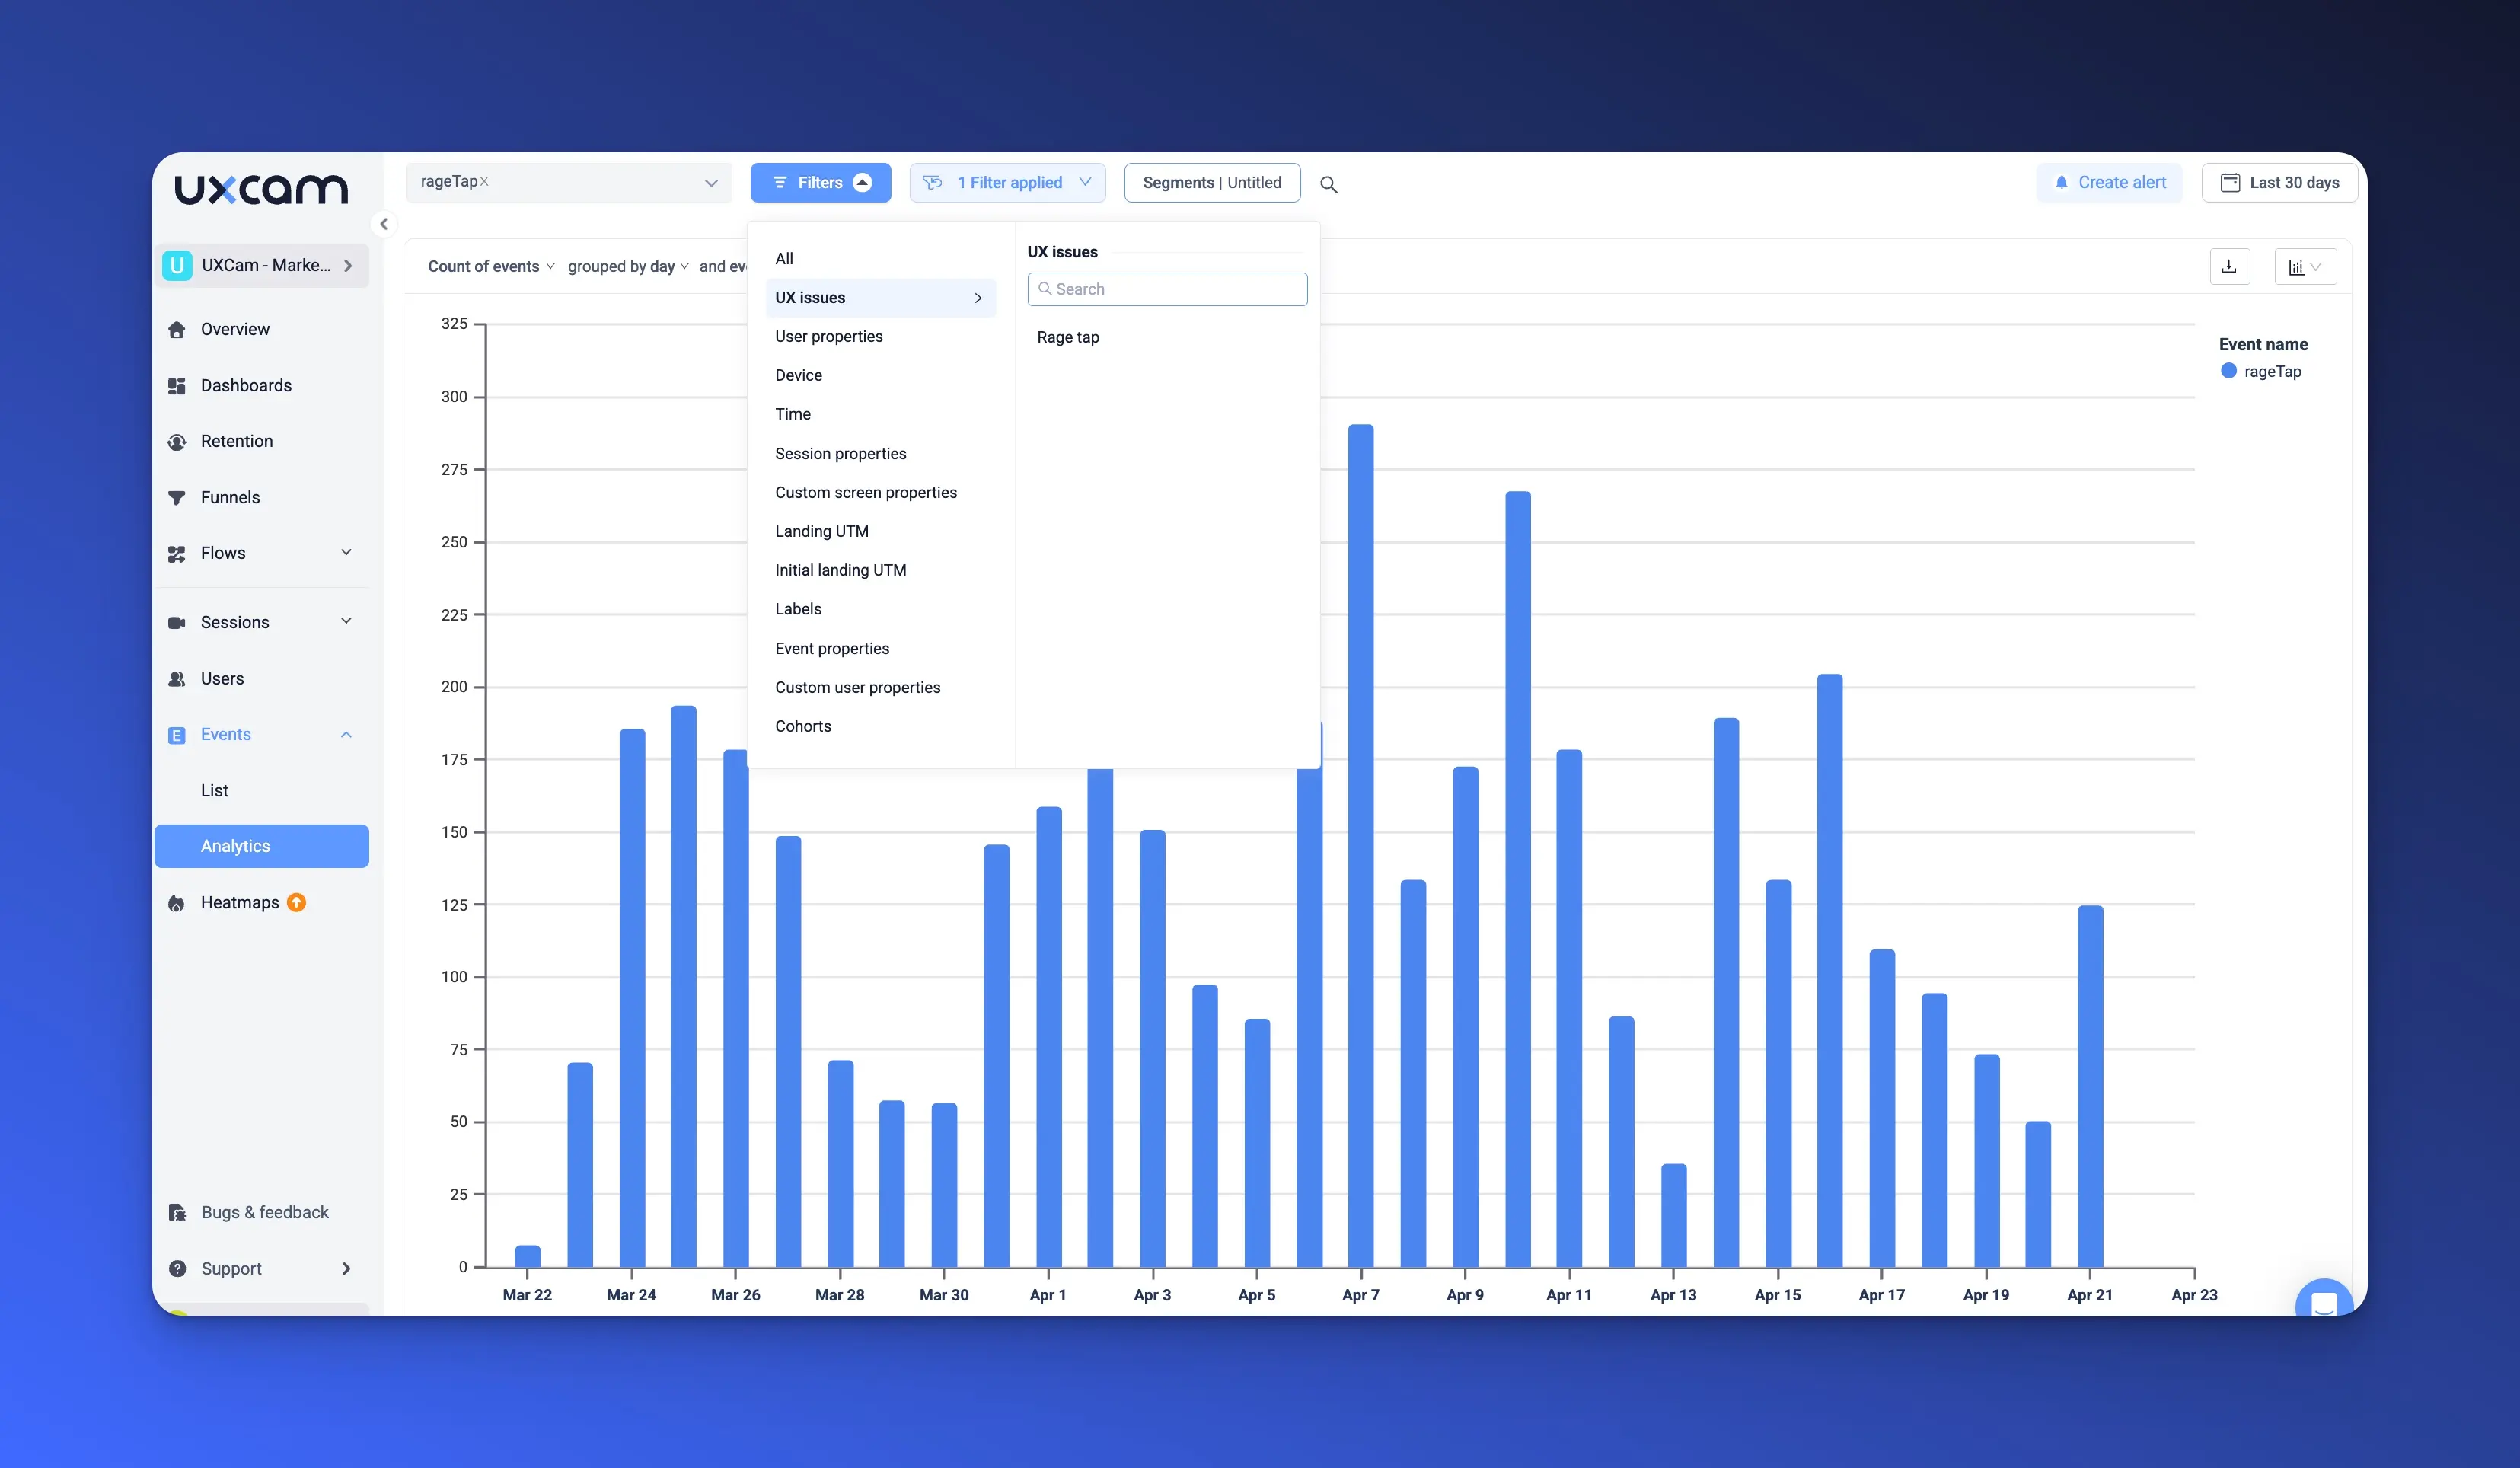Toggle the rageTap legend series dot
This screenshot has height=1468, width=2520.
click(x=2228, y=371)
